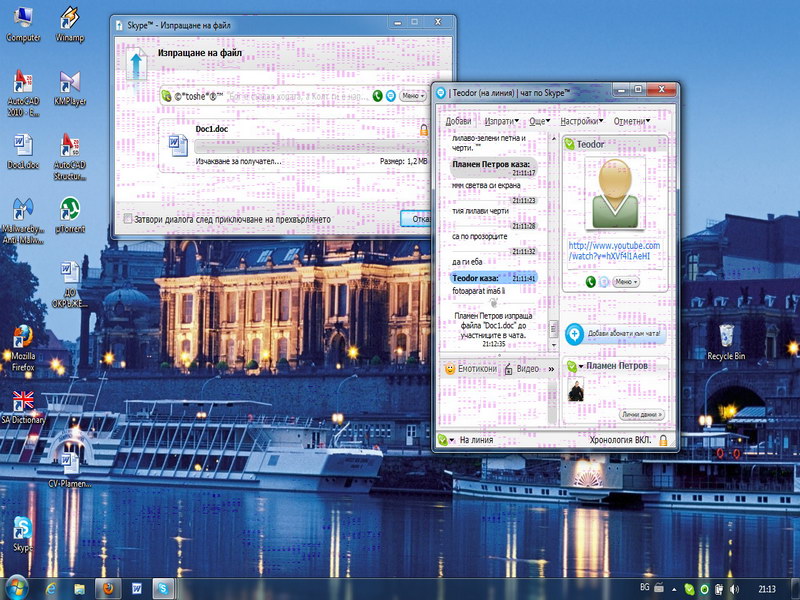The width and height of the screenshot is (800, 600).
Task: Expand the Пламен Петров status arrow
Action: pyautogui.click(x=579, y=366)
